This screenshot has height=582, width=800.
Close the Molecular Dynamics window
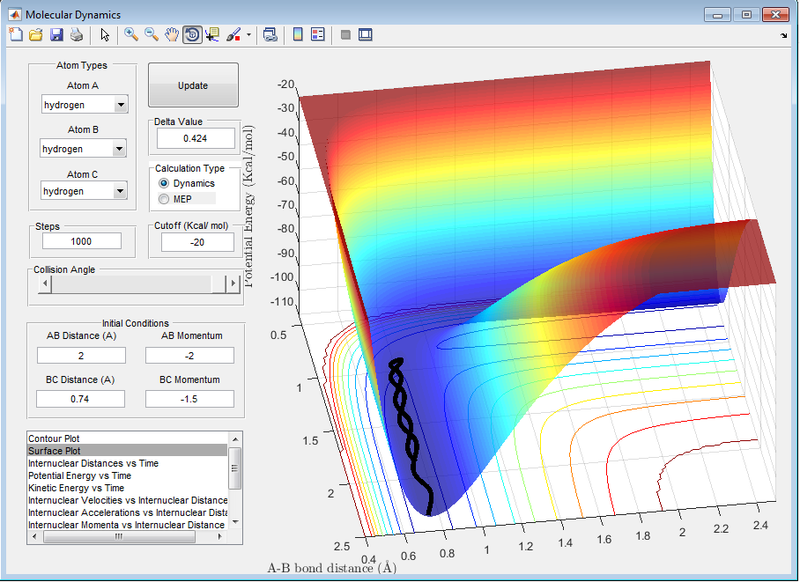(x=776, y=14)
